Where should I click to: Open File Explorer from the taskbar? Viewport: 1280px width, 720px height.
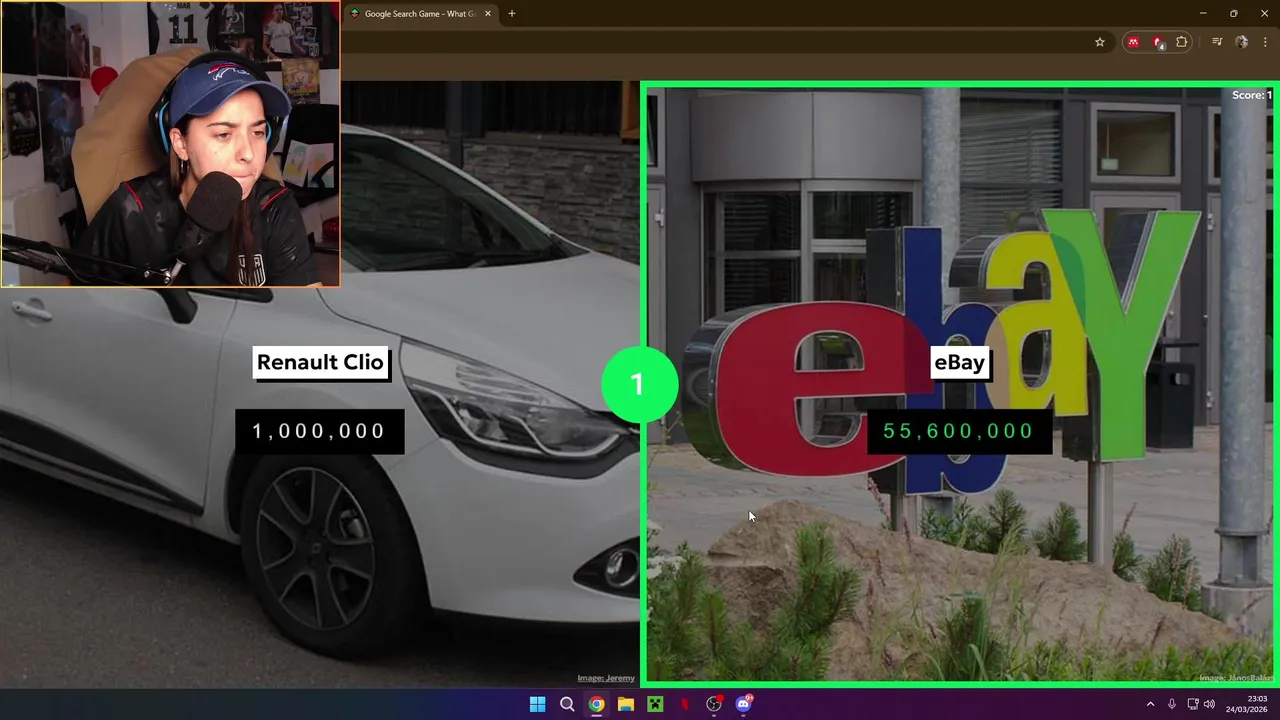click(x=626, y=704)
